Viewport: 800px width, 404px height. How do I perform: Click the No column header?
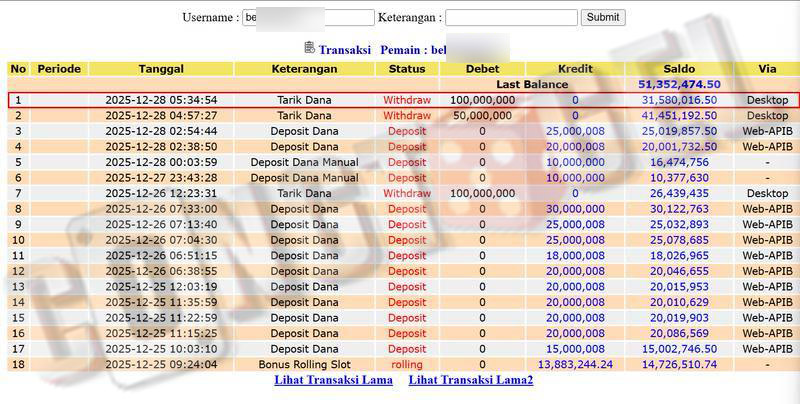click(18, 69)
